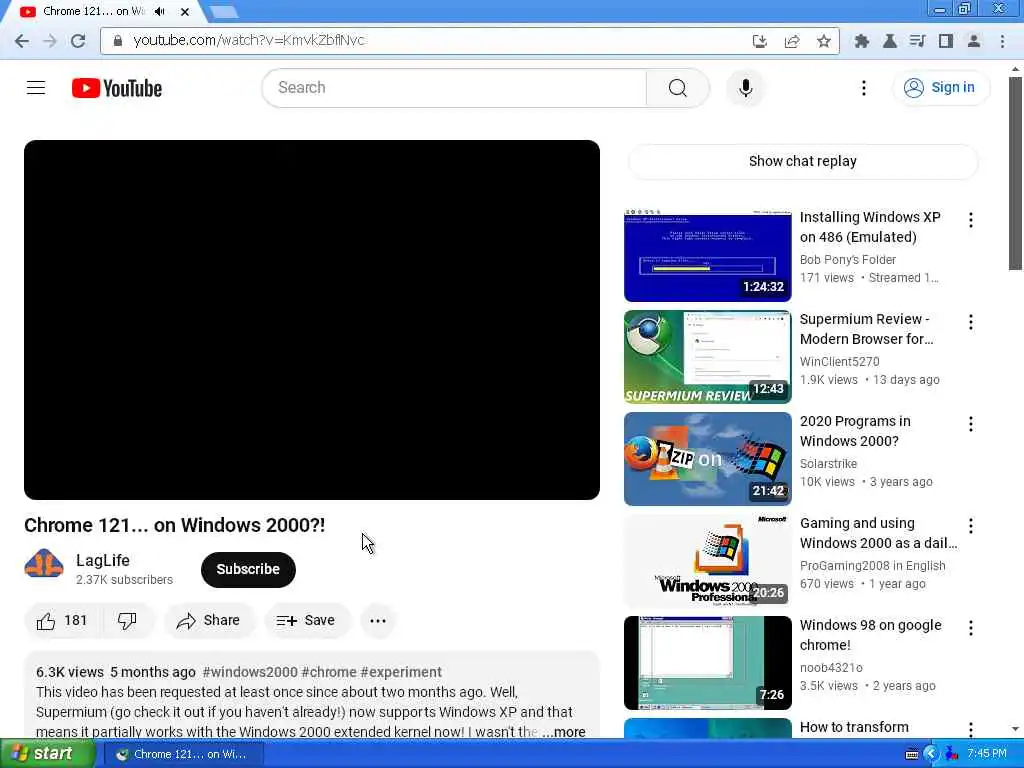1024x768 pixels.
Task: Toggle the browser side panel
Action: (945, 41)
